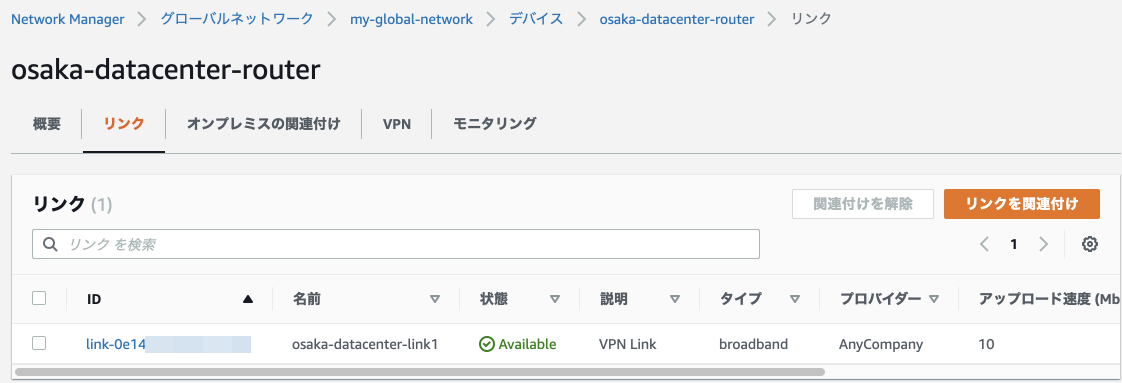Sort links by 状態 column arrow
Viewport: 1122px width, 383px height.
pyautogui.click(x=555, y=299)
